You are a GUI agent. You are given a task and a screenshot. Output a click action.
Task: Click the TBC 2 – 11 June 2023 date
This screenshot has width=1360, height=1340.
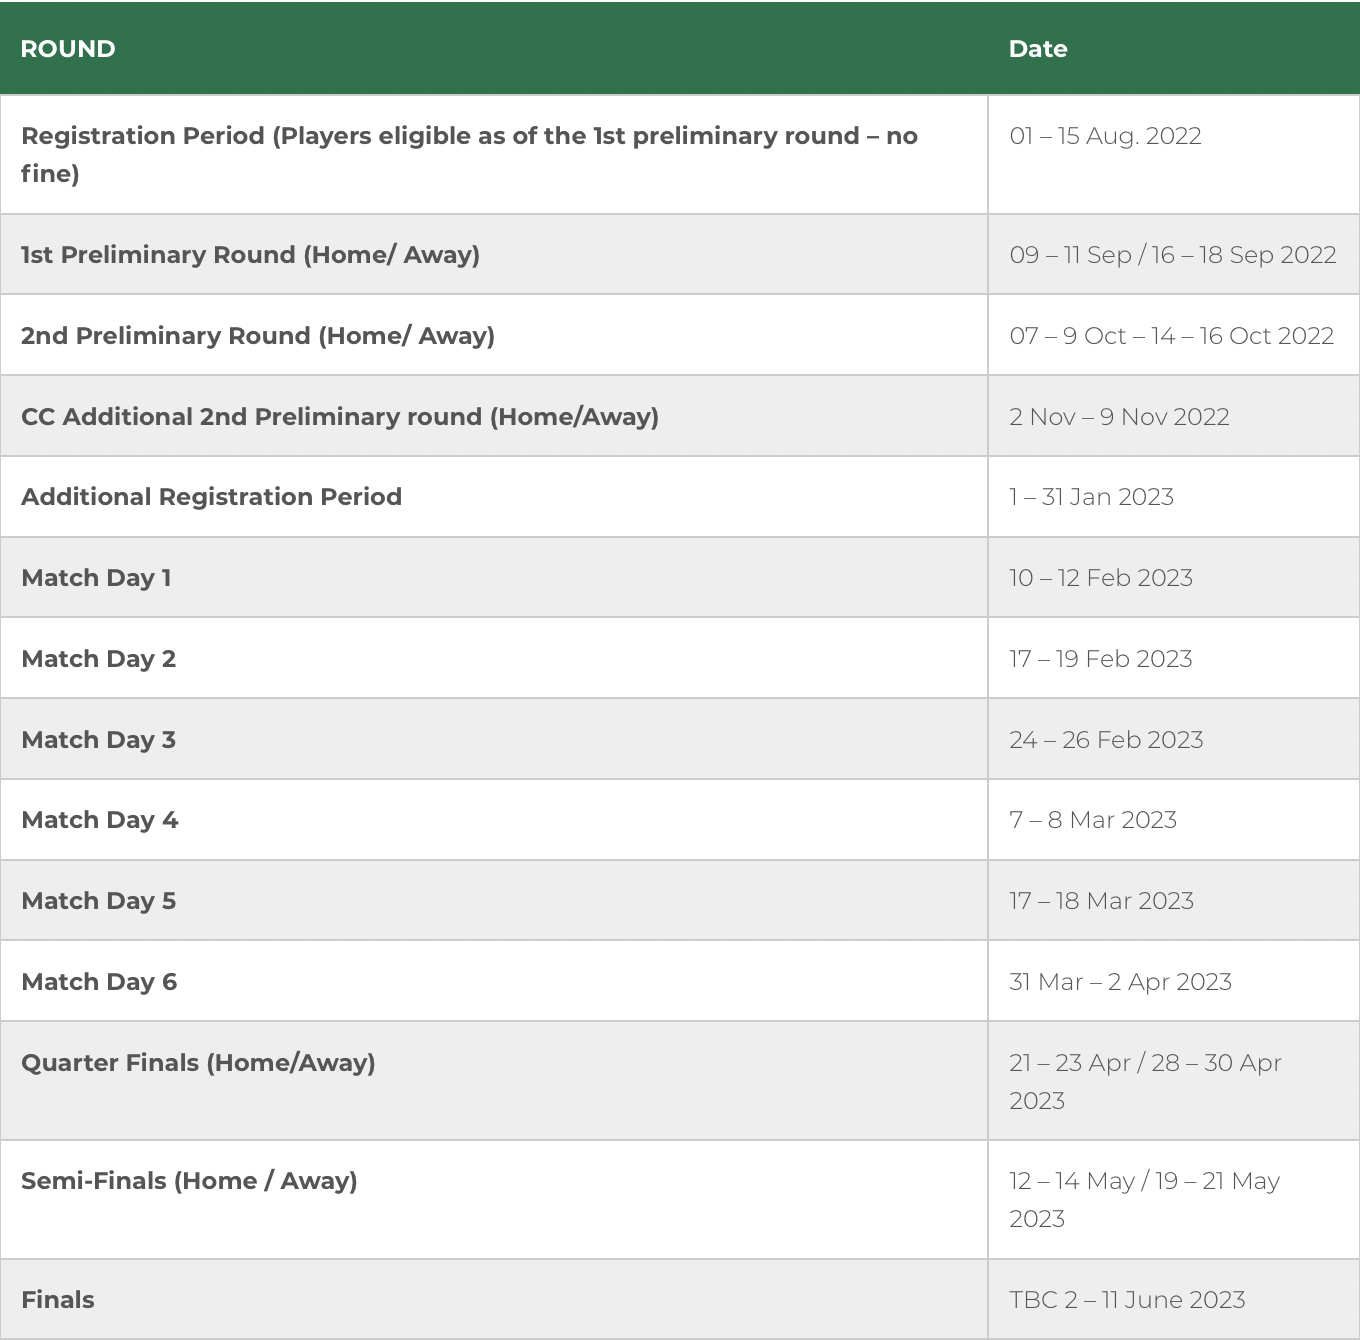coord(1127,1300)
